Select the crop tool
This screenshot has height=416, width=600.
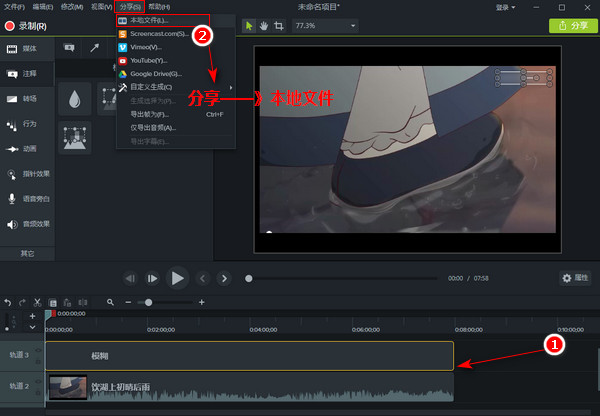(279, 26)
